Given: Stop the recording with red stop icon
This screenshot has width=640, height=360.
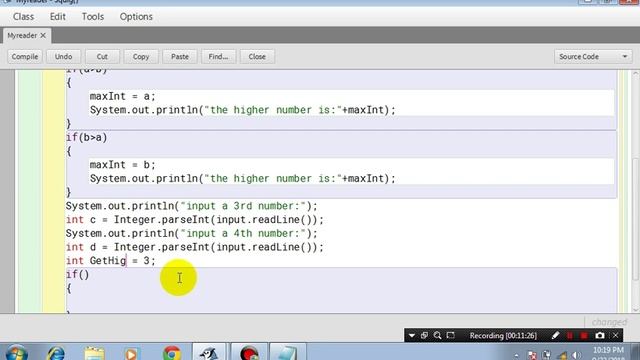Looking at the screenshot, I should (x=584, y=336).
